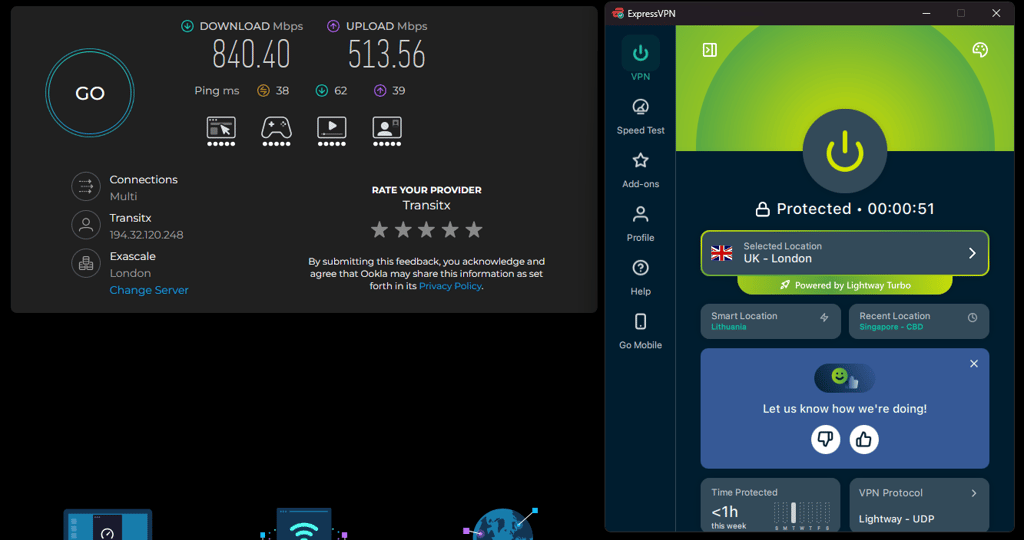
Task: Open Add-ons in ExpressVPN sidebar
Action: click(x=640, y=170)
